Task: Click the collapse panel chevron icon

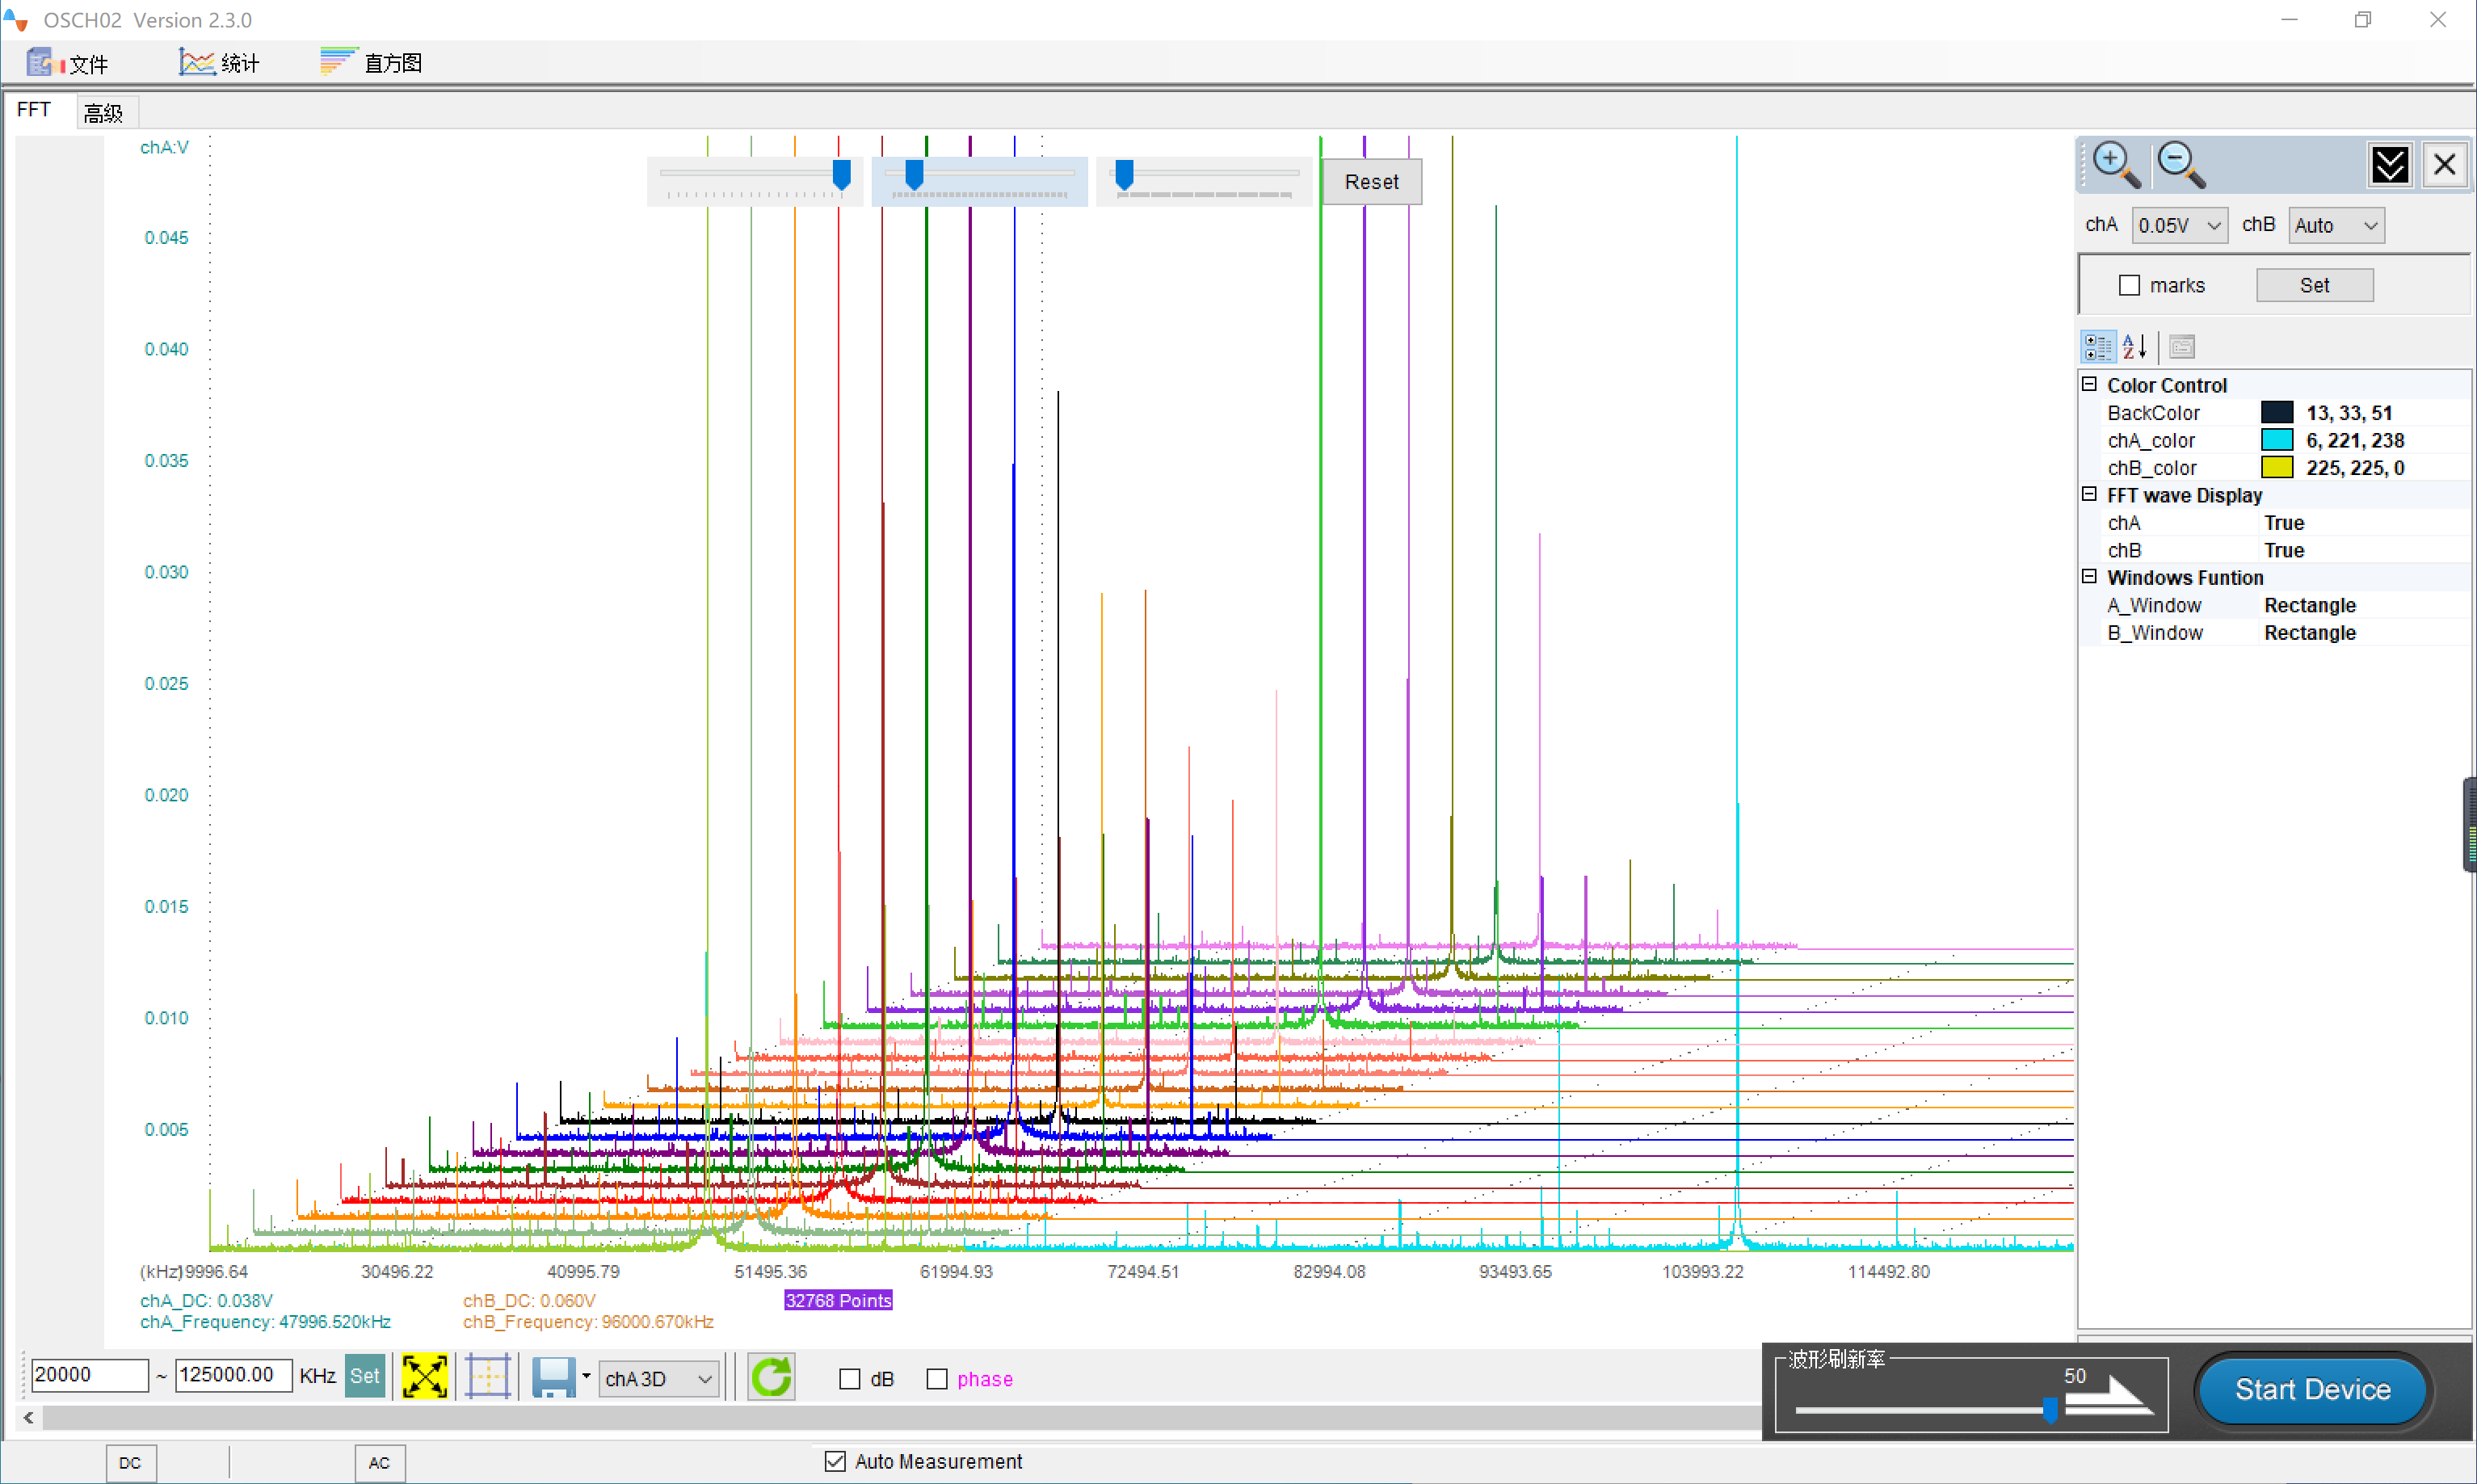Action: coord(2389,165)
